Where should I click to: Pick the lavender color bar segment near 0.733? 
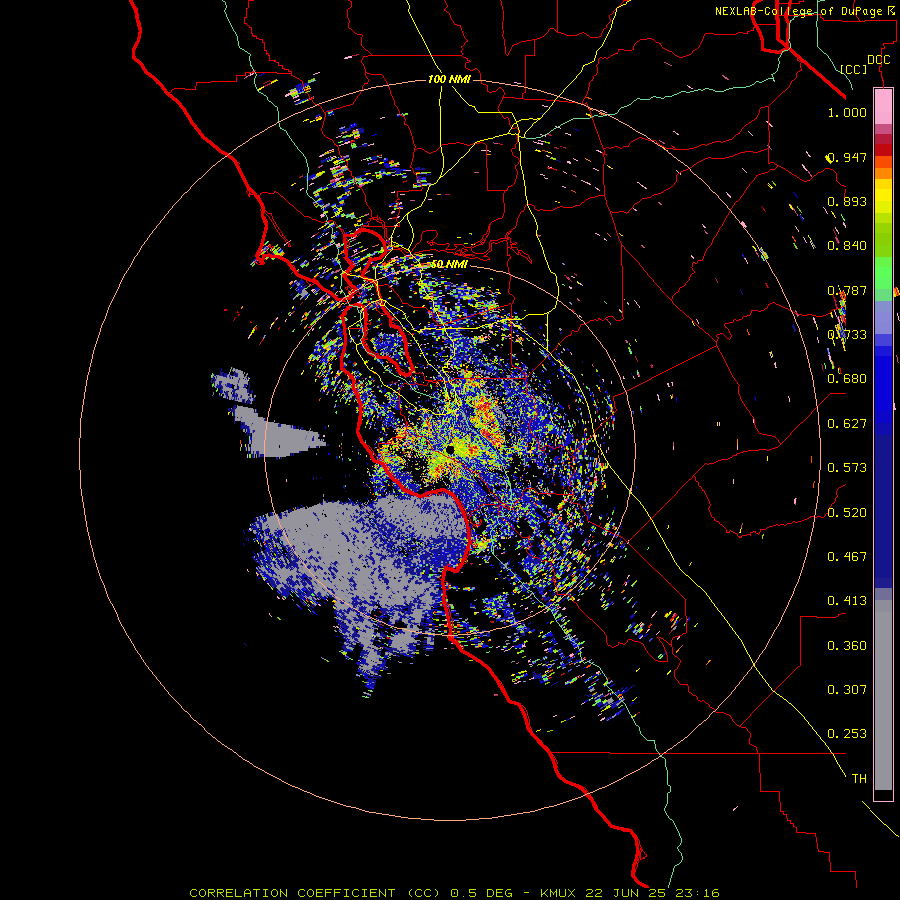[x=883, y=317]
